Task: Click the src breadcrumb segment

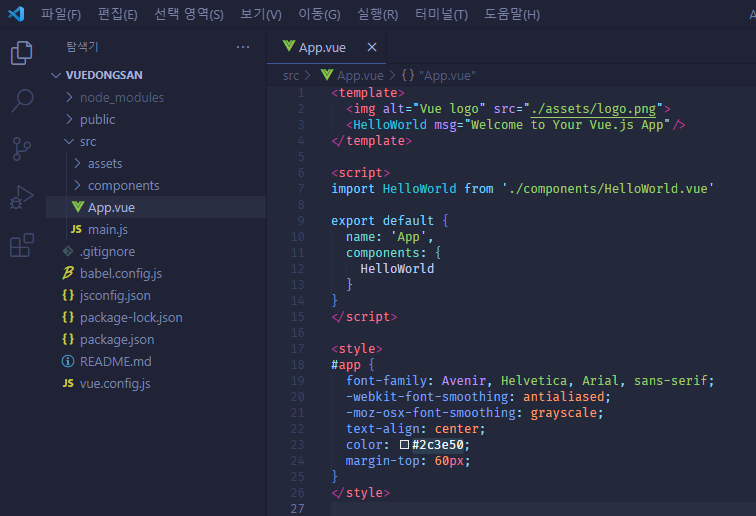Action: 290,75
